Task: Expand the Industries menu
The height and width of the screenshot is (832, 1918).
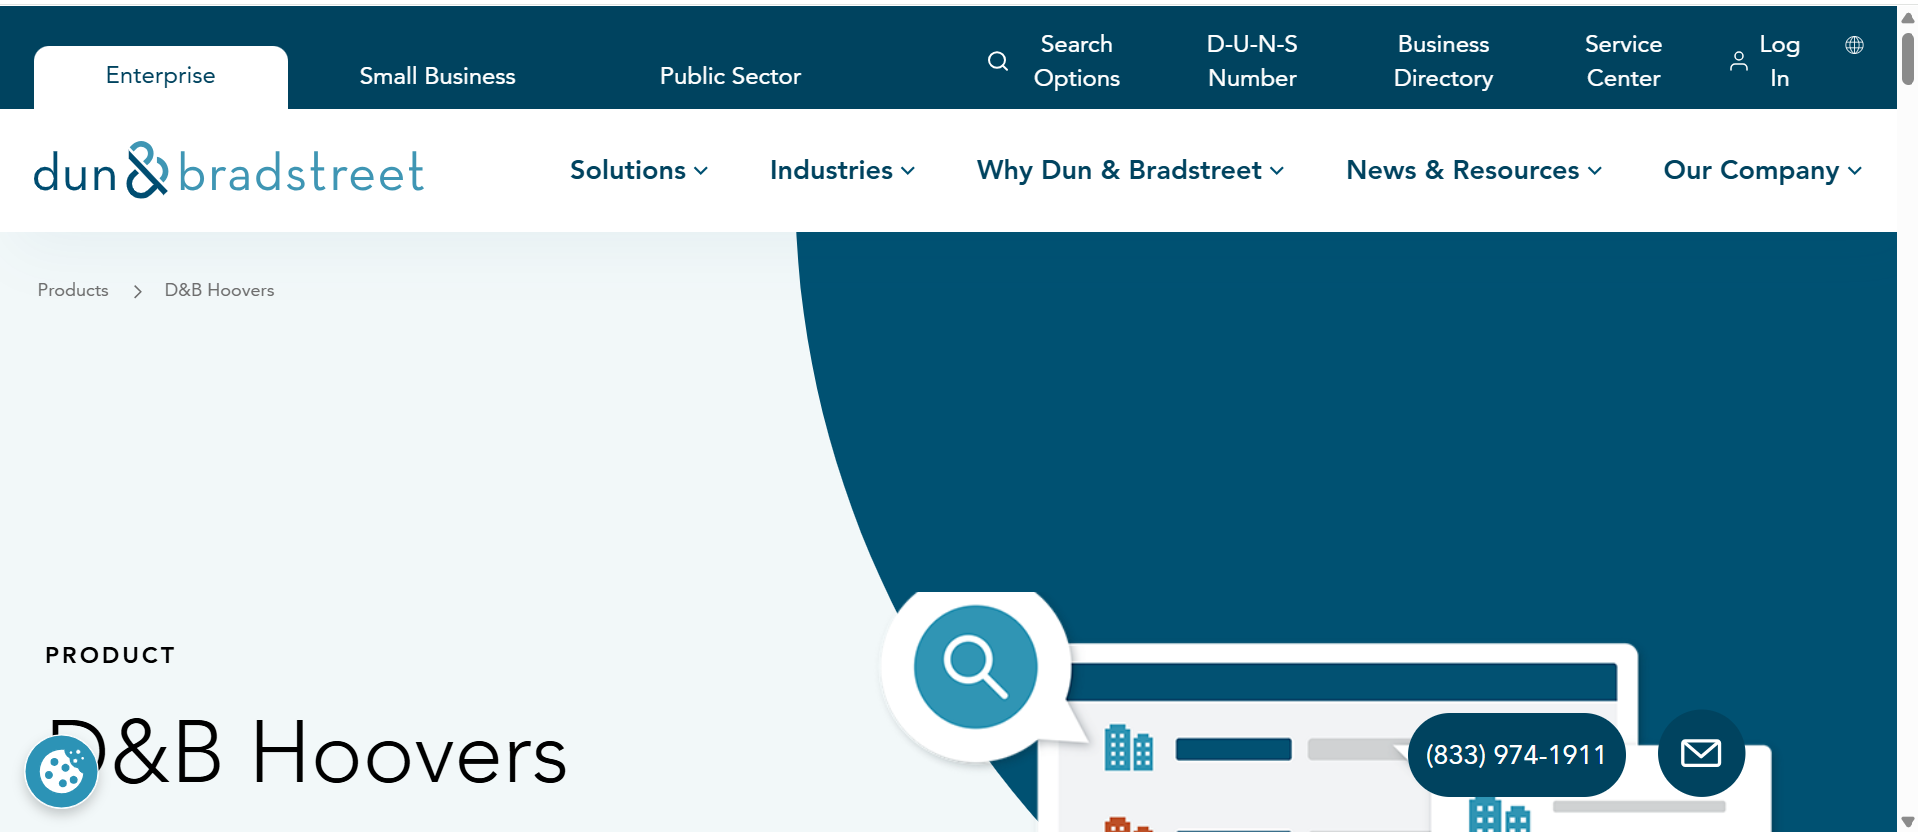Action: tap(842, 170)
